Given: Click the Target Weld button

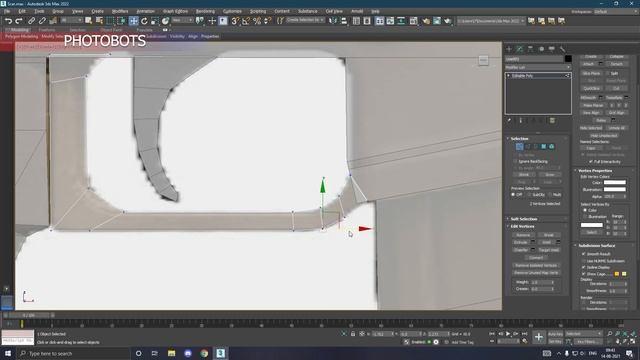Looking at the screenshot, I should point(549,250).
